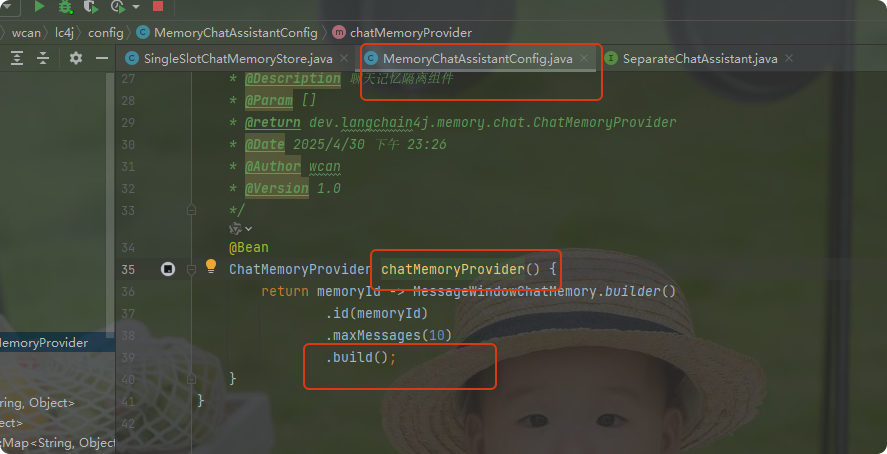Screen dimensions: 887x454
Task: Stop the running process red square
Action: [158, 6]
